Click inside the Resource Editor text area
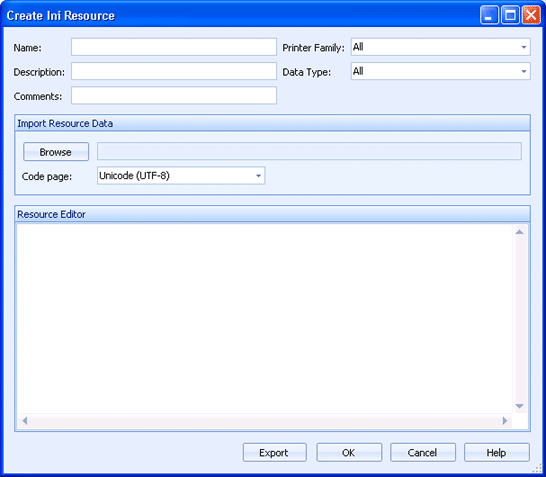This screenshot has height=477, width=546. point(265,319)
